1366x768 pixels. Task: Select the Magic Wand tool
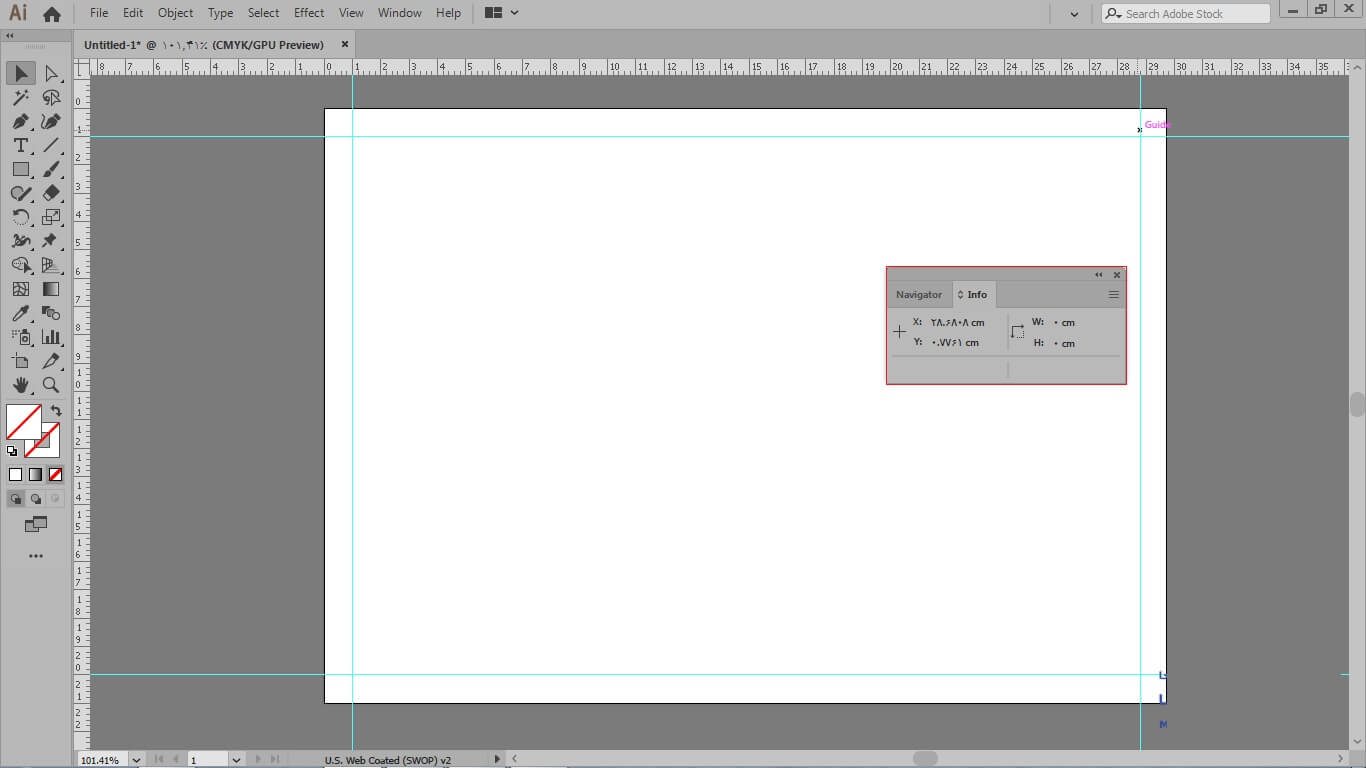click(x=20, y=98)
